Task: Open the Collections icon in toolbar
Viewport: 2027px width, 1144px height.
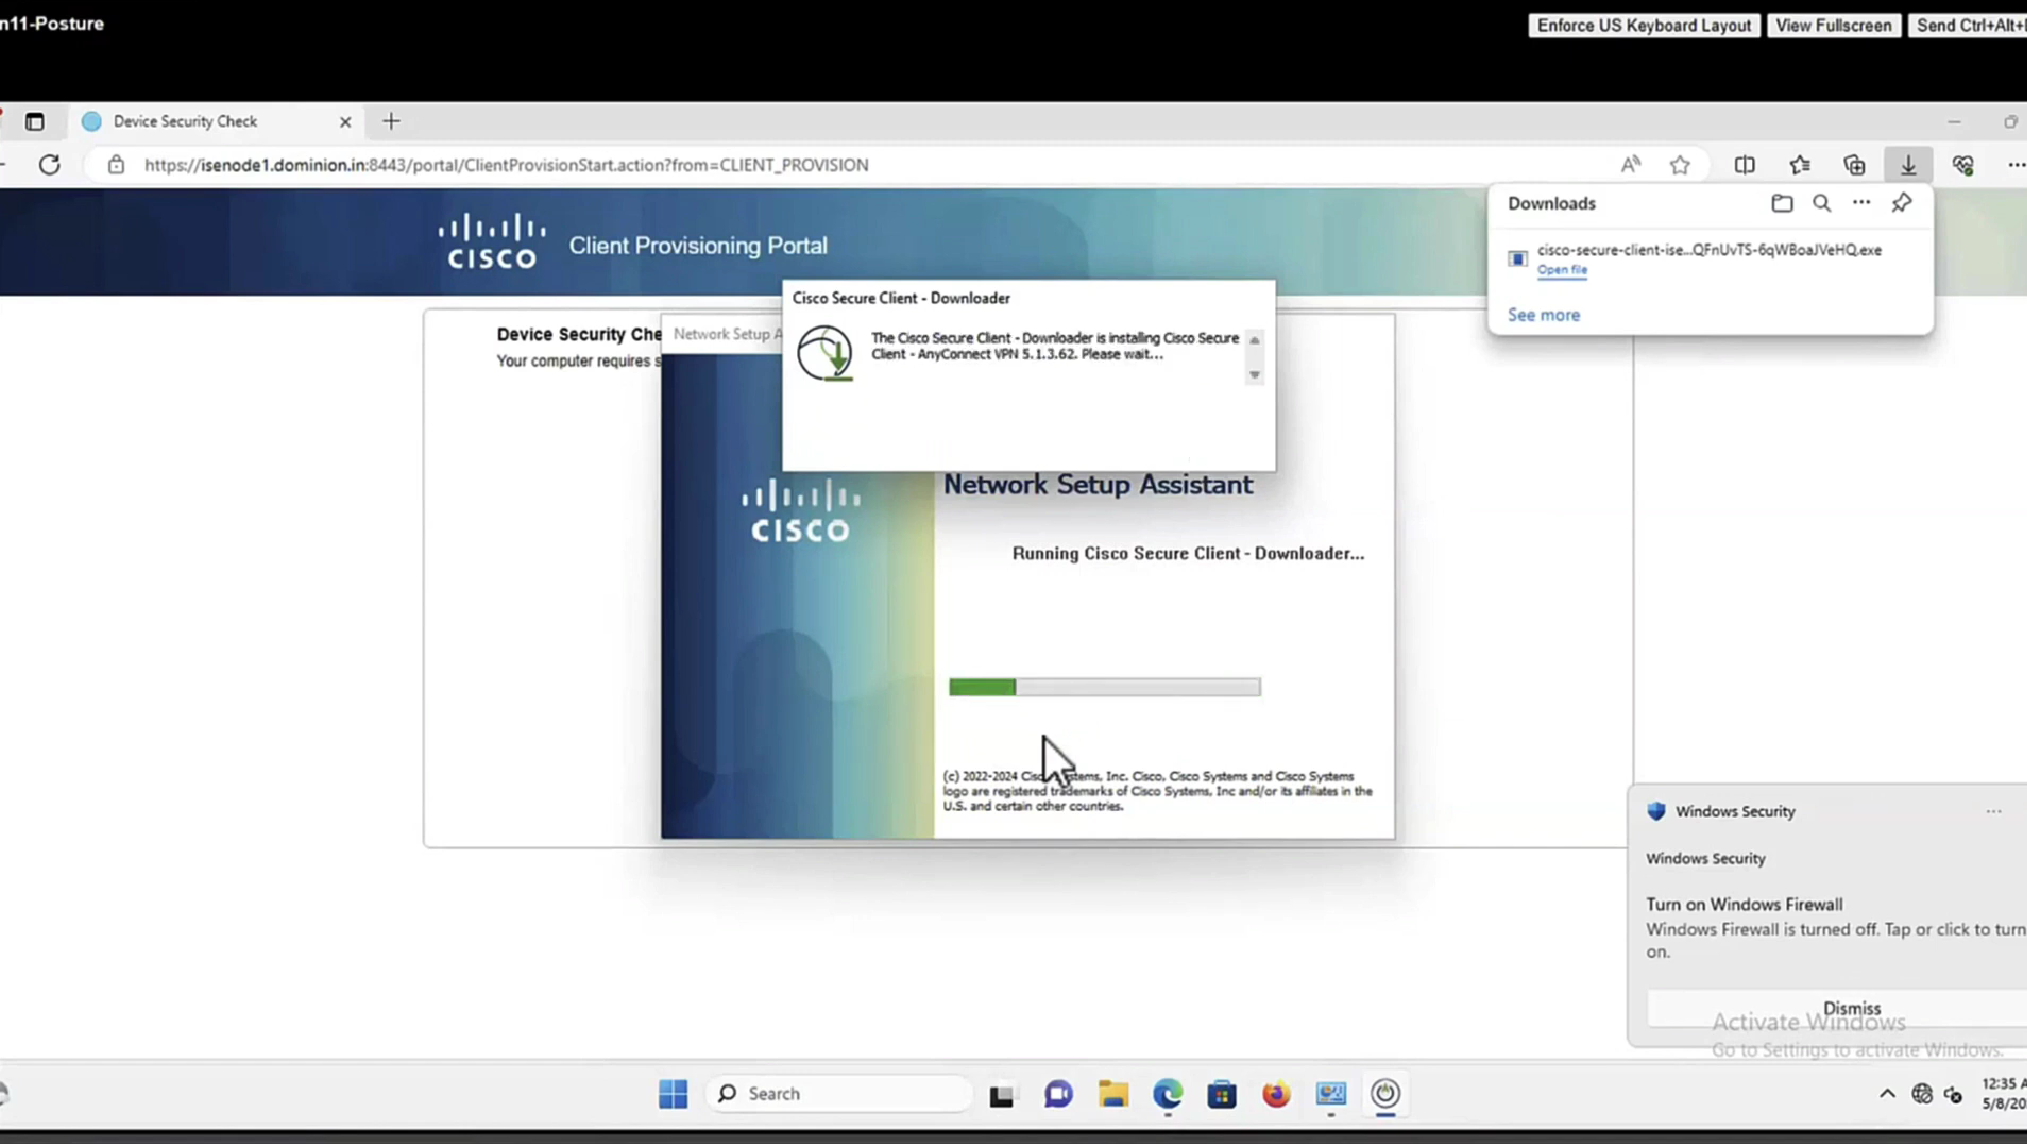Action: 1854,165
